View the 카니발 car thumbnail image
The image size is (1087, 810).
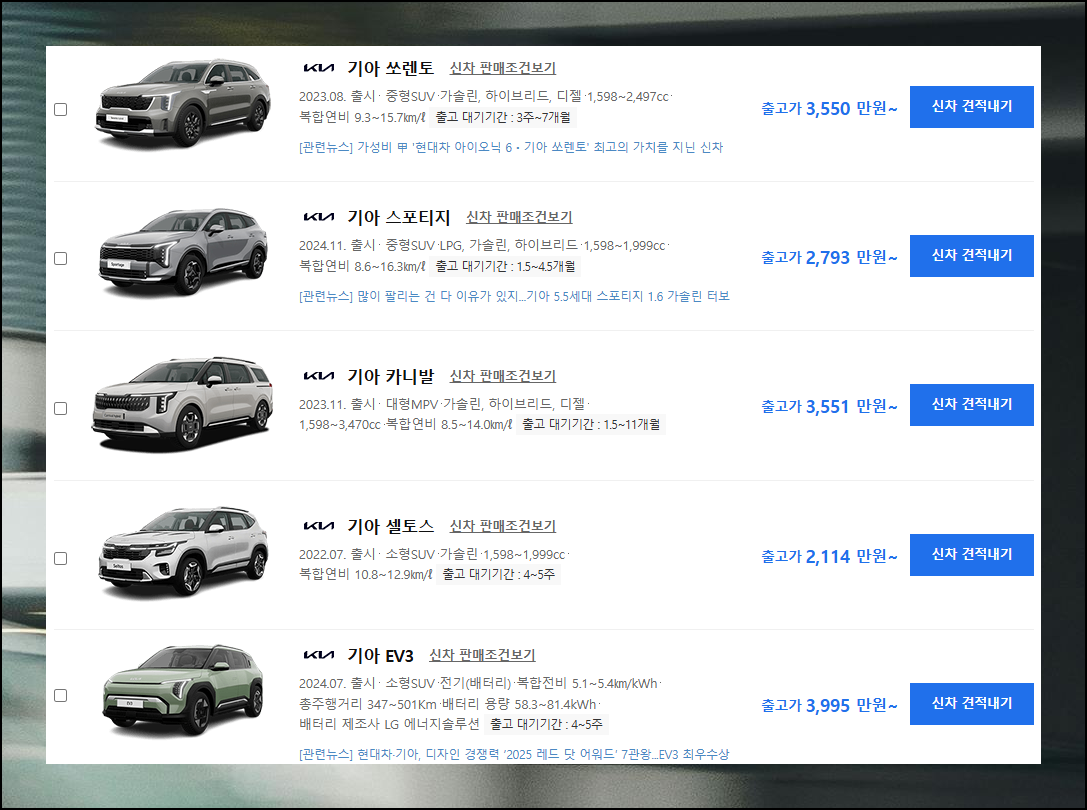pyautogui.click(x=182, y=404)
